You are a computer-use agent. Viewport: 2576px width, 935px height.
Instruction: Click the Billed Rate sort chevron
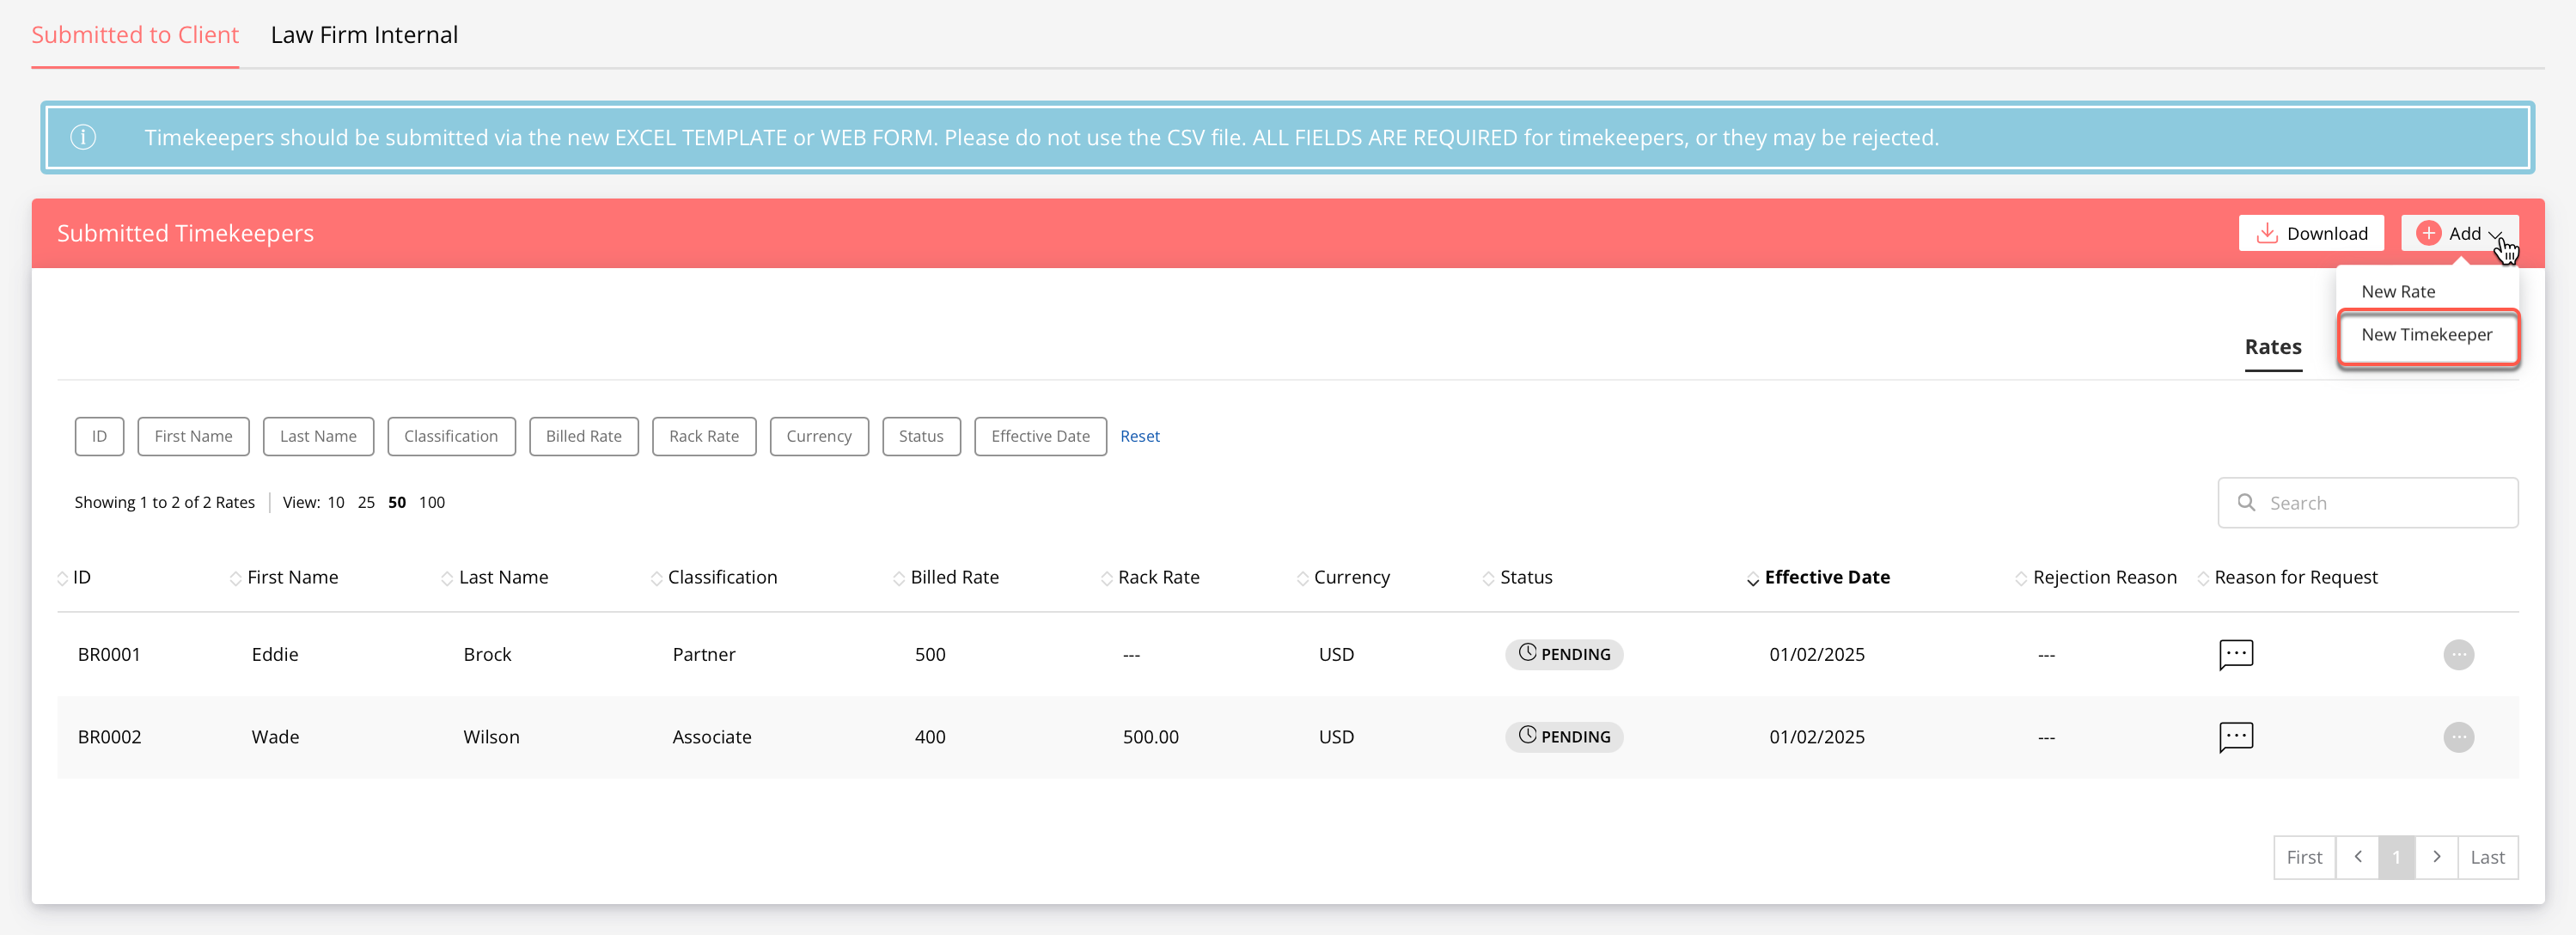coord(897,578)
